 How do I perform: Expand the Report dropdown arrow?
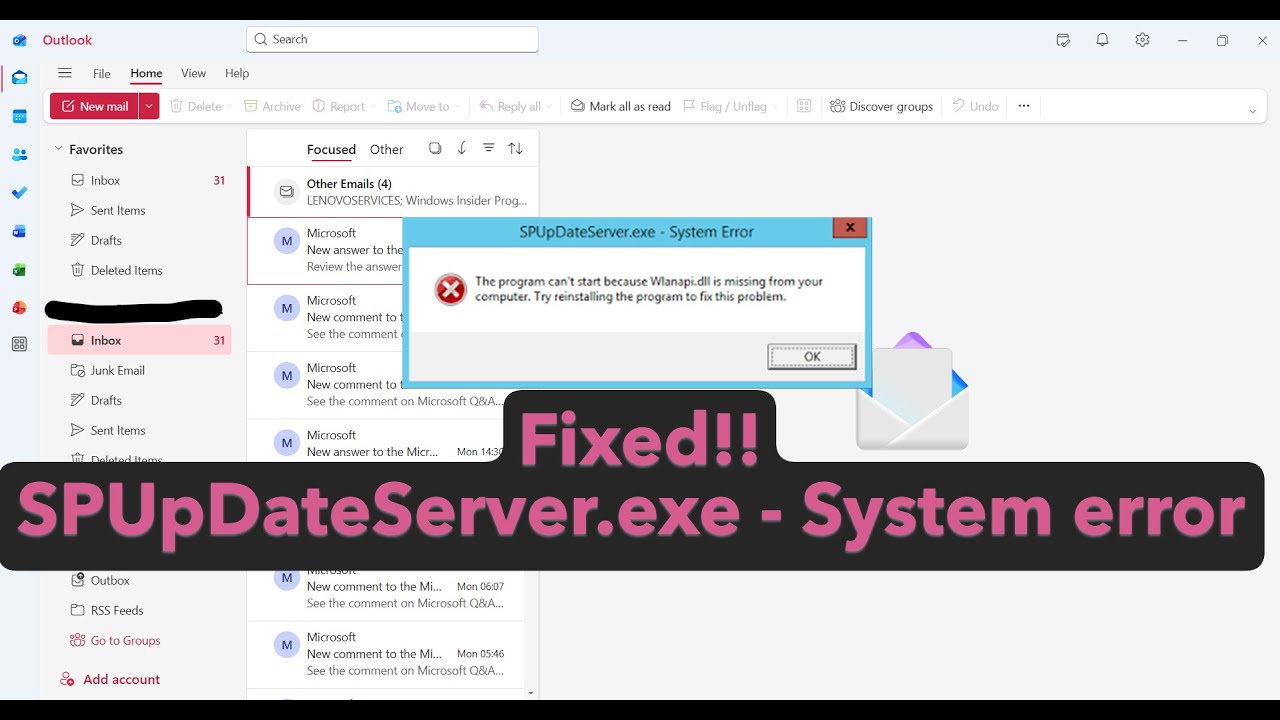pos(372,107)
